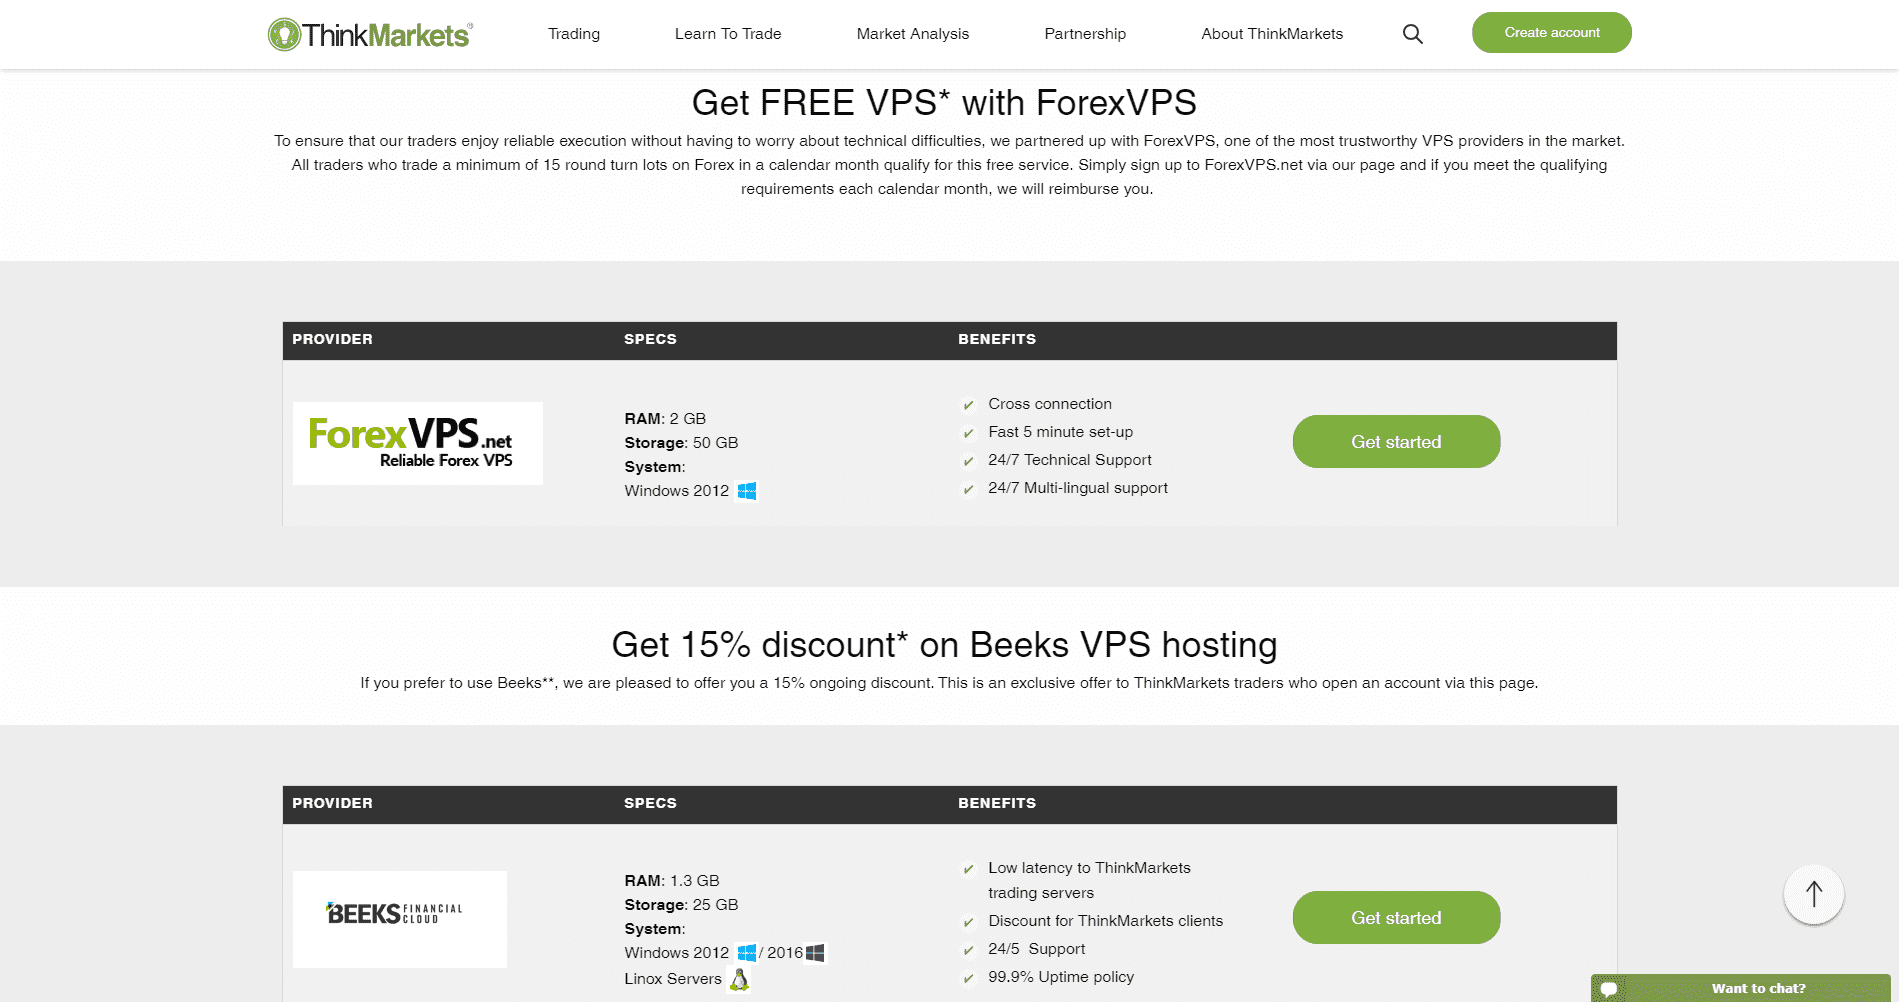Open the Trading dropdown menu

click(572, 33)
